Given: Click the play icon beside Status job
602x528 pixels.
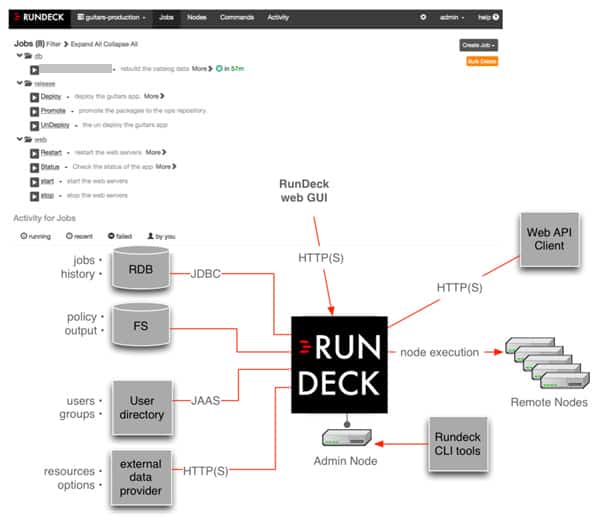Looking at the screenshot, I should [35, 166].
